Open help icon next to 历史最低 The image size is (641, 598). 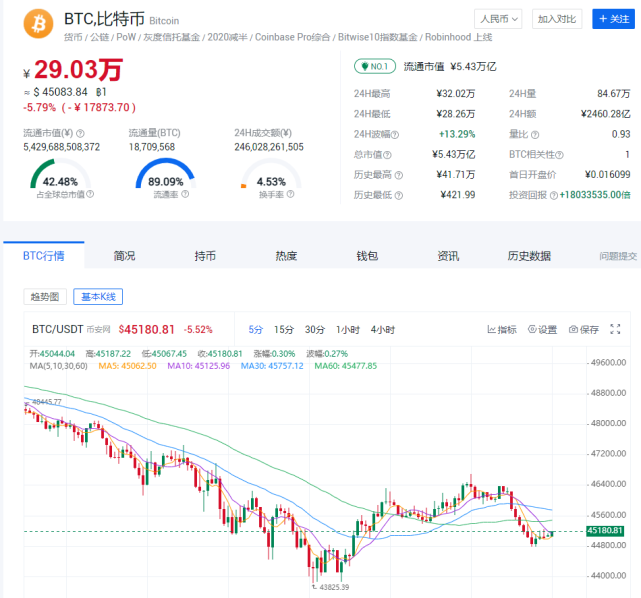399,195
